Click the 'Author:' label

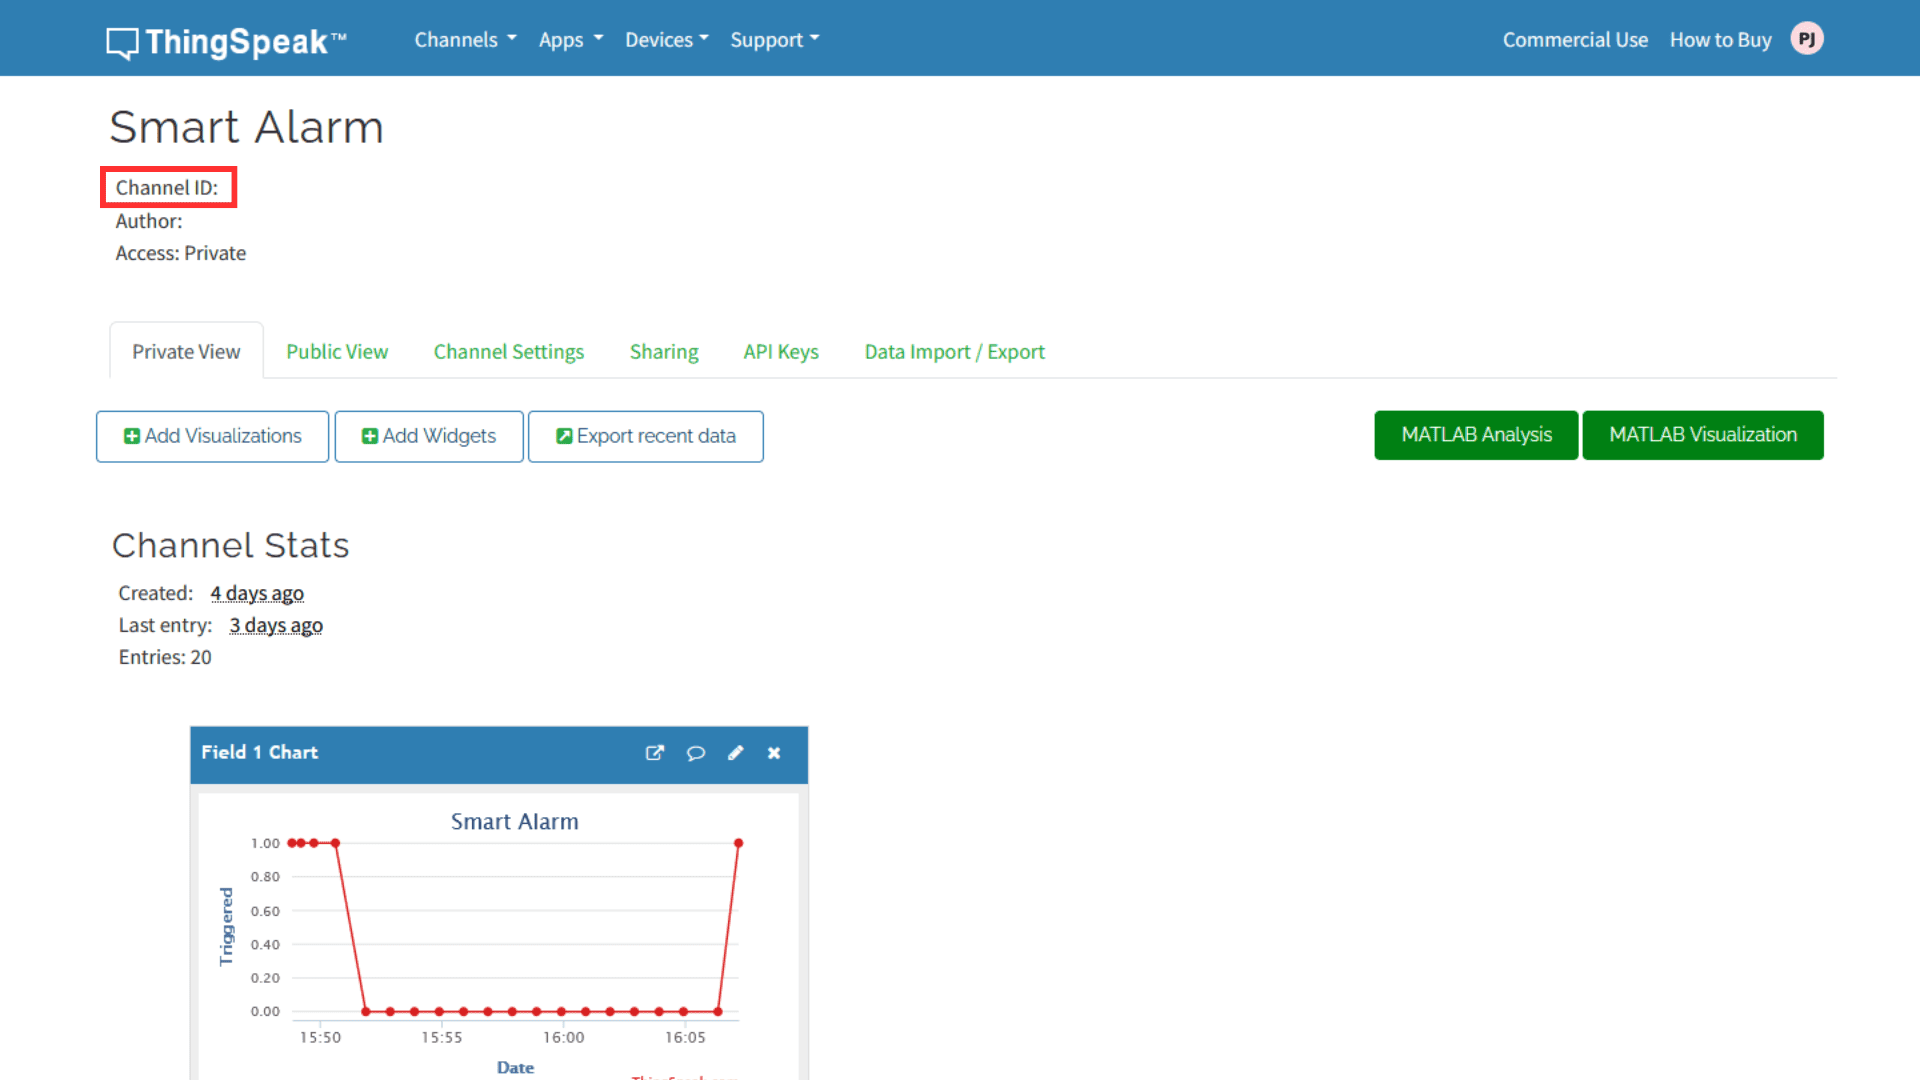(x=149, y=221)
